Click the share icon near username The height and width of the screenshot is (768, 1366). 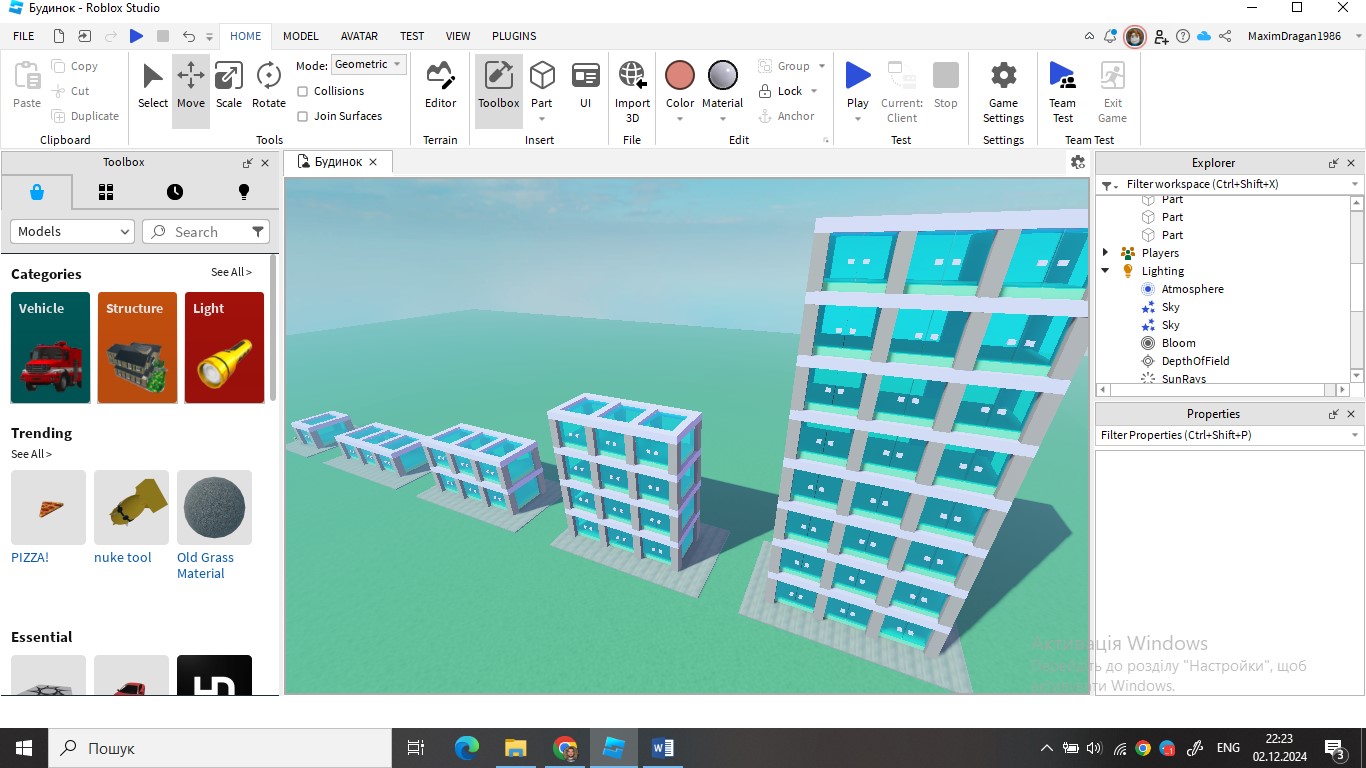pyautogui.click(x=1224, y=36)
